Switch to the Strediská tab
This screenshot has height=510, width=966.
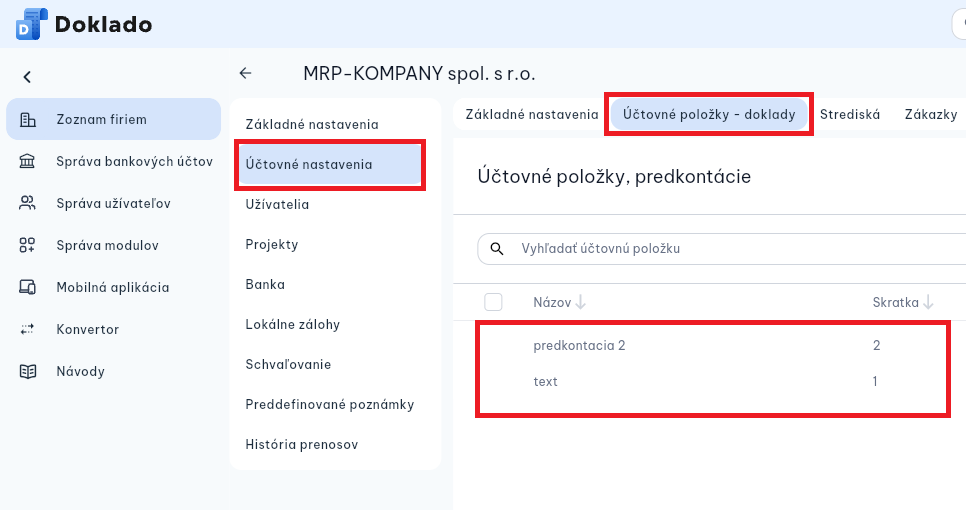[850, 114]
